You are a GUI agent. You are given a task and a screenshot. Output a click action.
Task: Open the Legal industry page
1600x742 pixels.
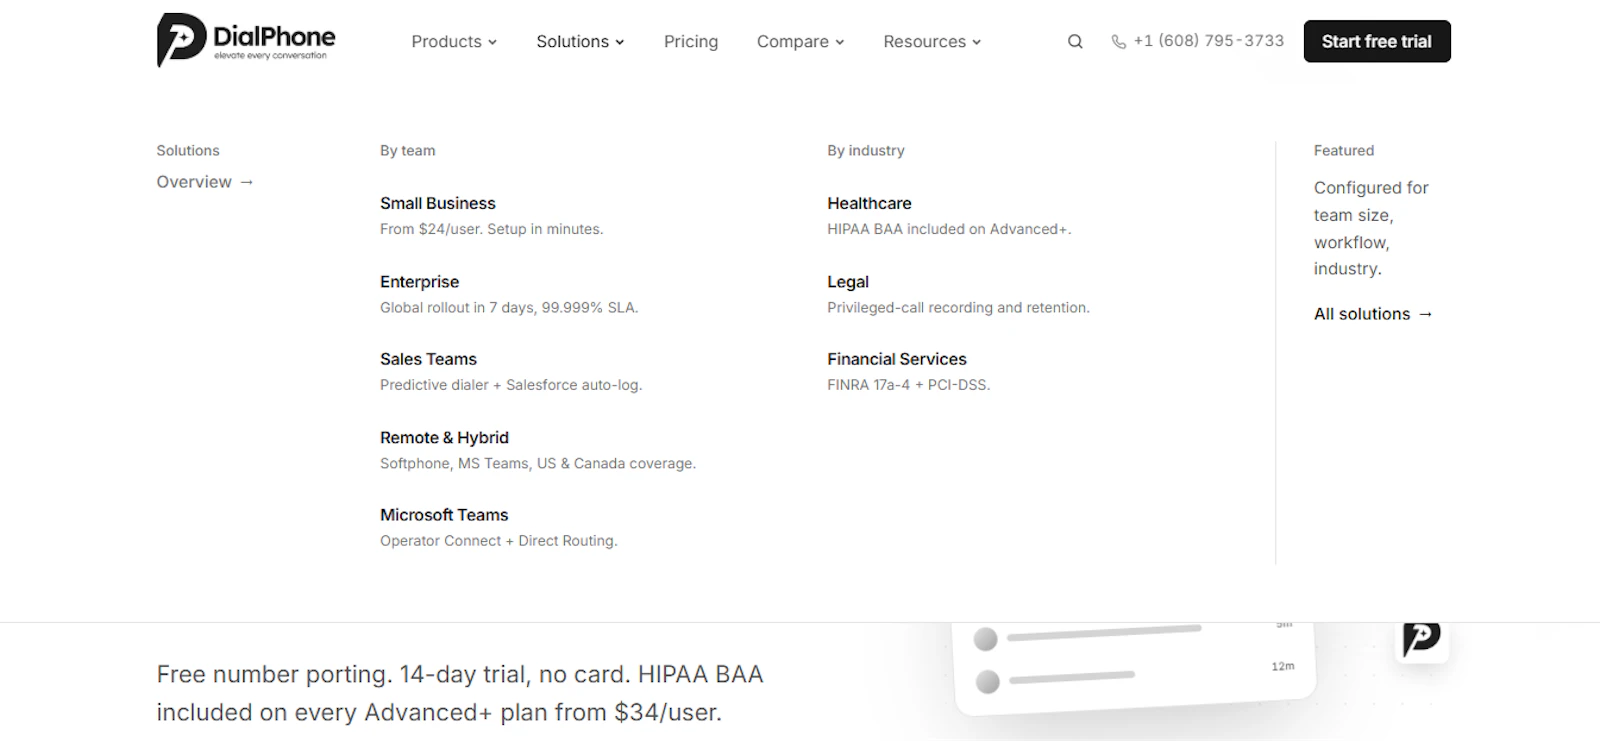click(848, 282)
